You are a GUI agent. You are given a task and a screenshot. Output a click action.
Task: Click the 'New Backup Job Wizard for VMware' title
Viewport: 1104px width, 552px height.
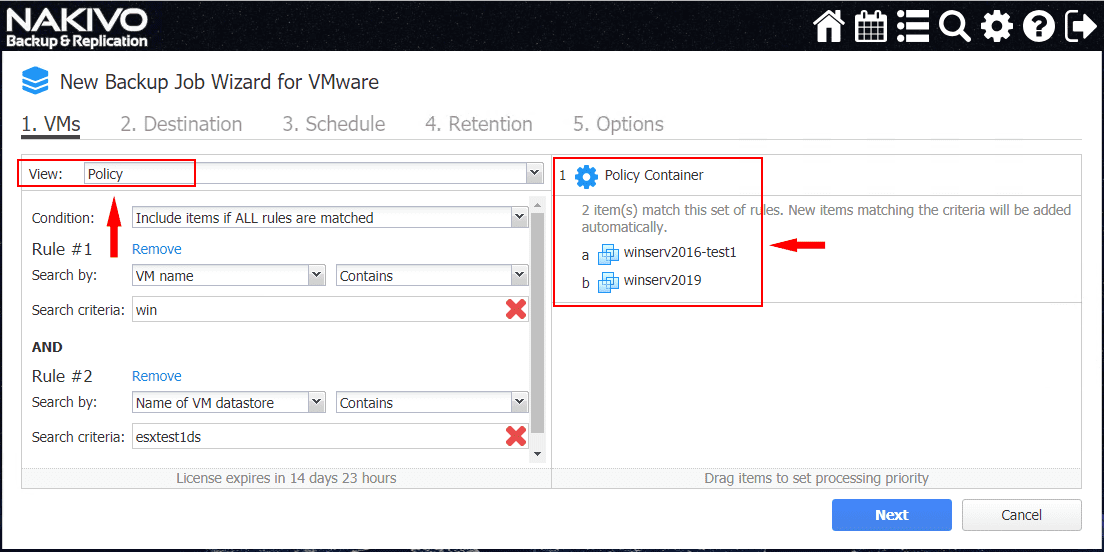[219, 82]
